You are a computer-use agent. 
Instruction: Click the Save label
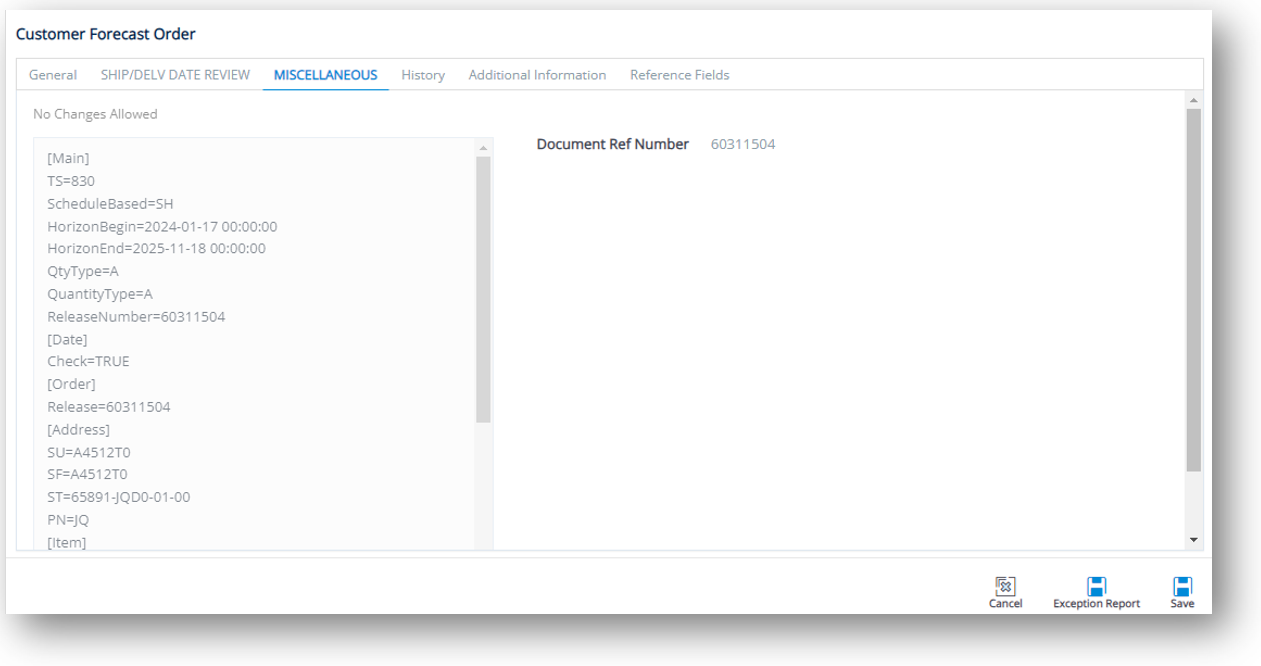(x=1182, y=604)
